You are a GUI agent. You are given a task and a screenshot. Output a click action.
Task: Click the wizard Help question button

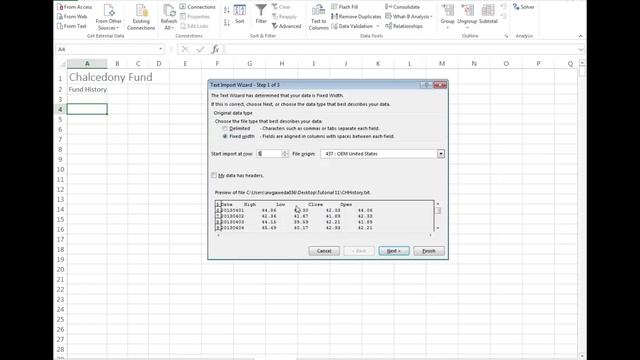[427, 85]
